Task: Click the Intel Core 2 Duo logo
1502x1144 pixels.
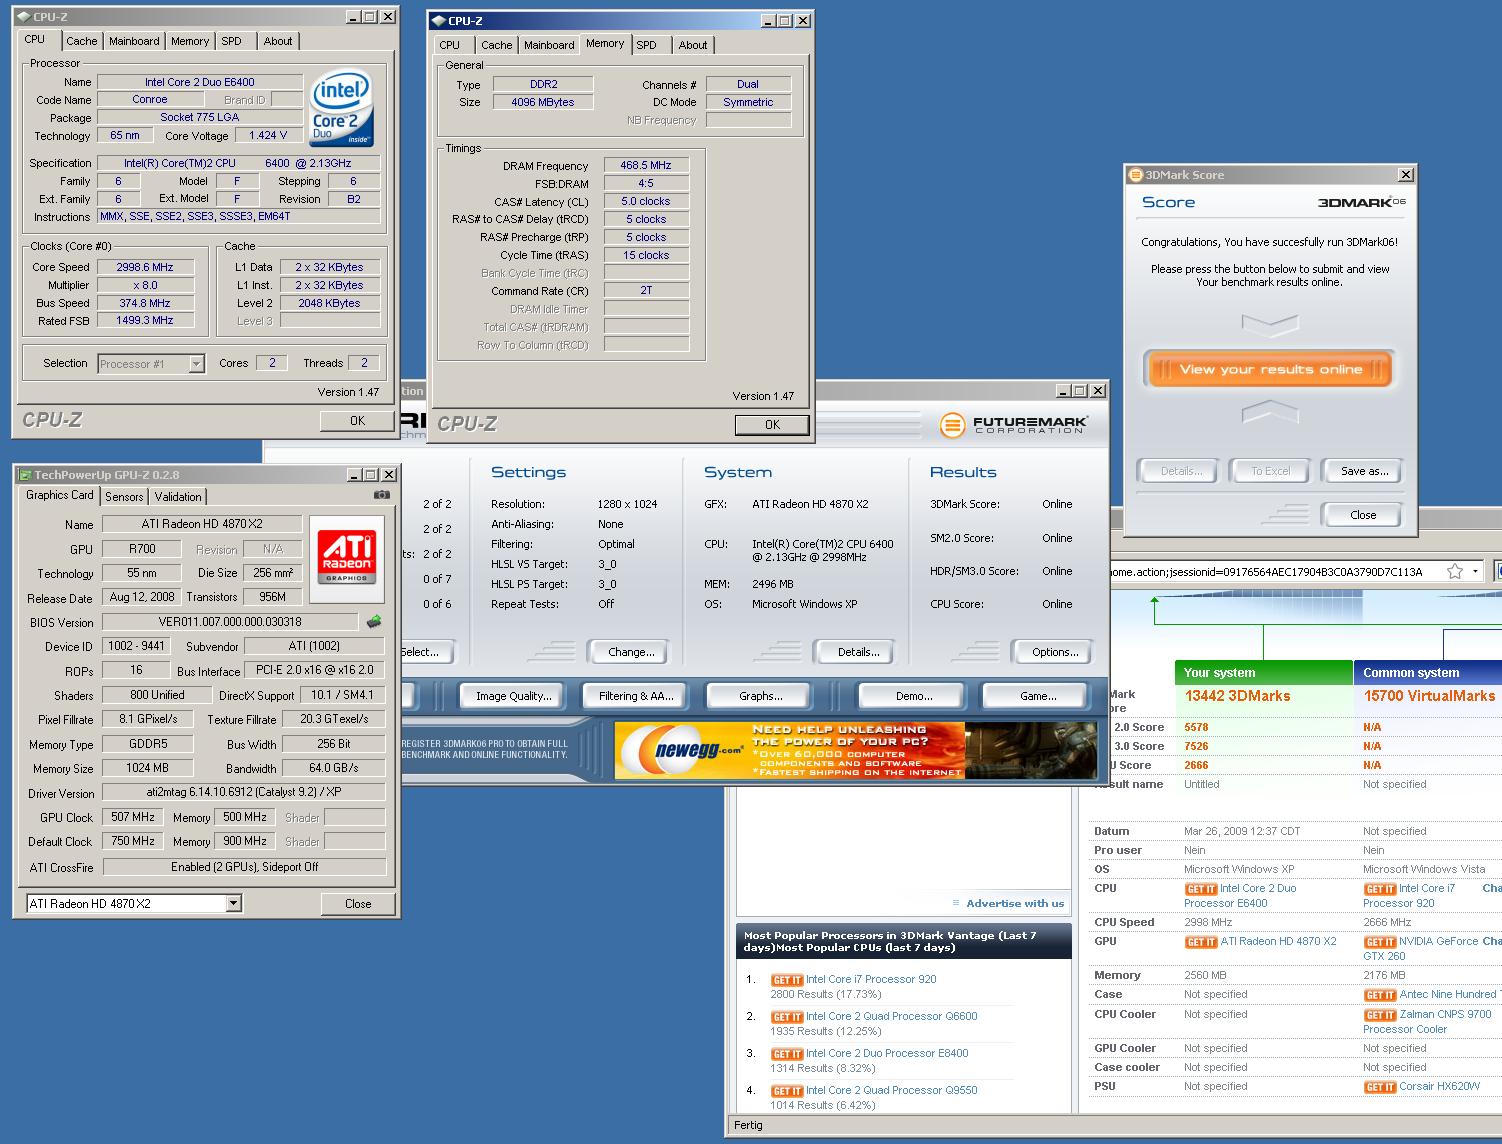Action: [x=341, y=108]
